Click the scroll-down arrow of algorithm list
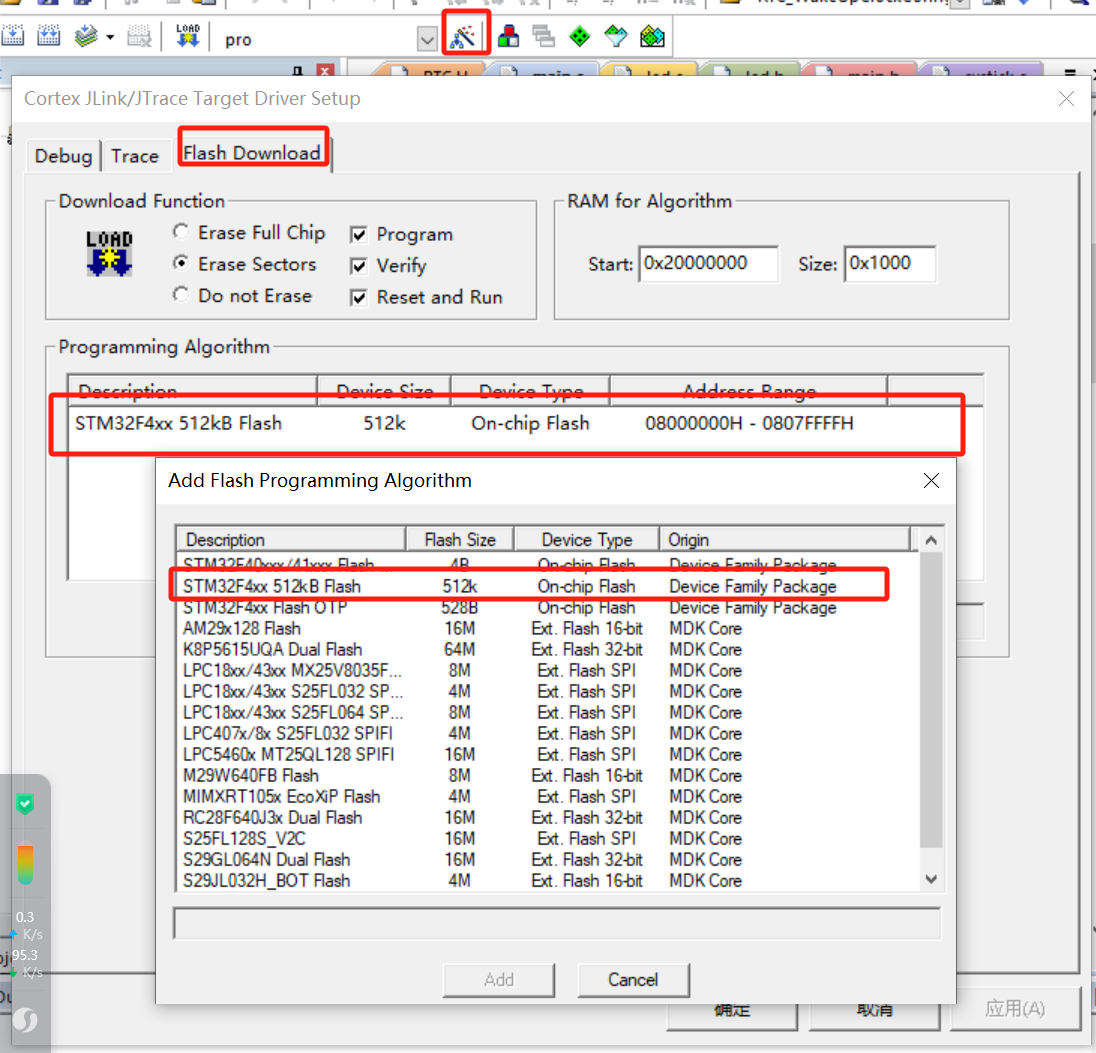1096x1053 pixels. coord(931,879)
